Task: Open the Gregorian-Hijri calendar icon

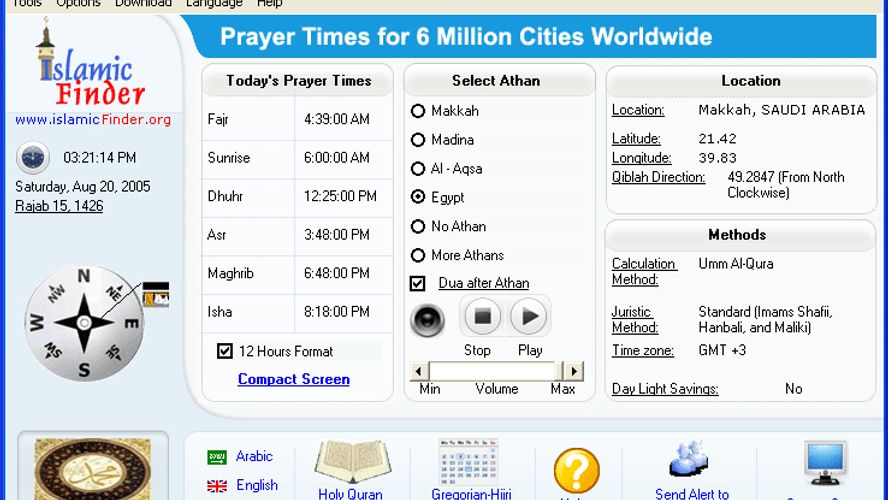Action: [x=468, y=461]
